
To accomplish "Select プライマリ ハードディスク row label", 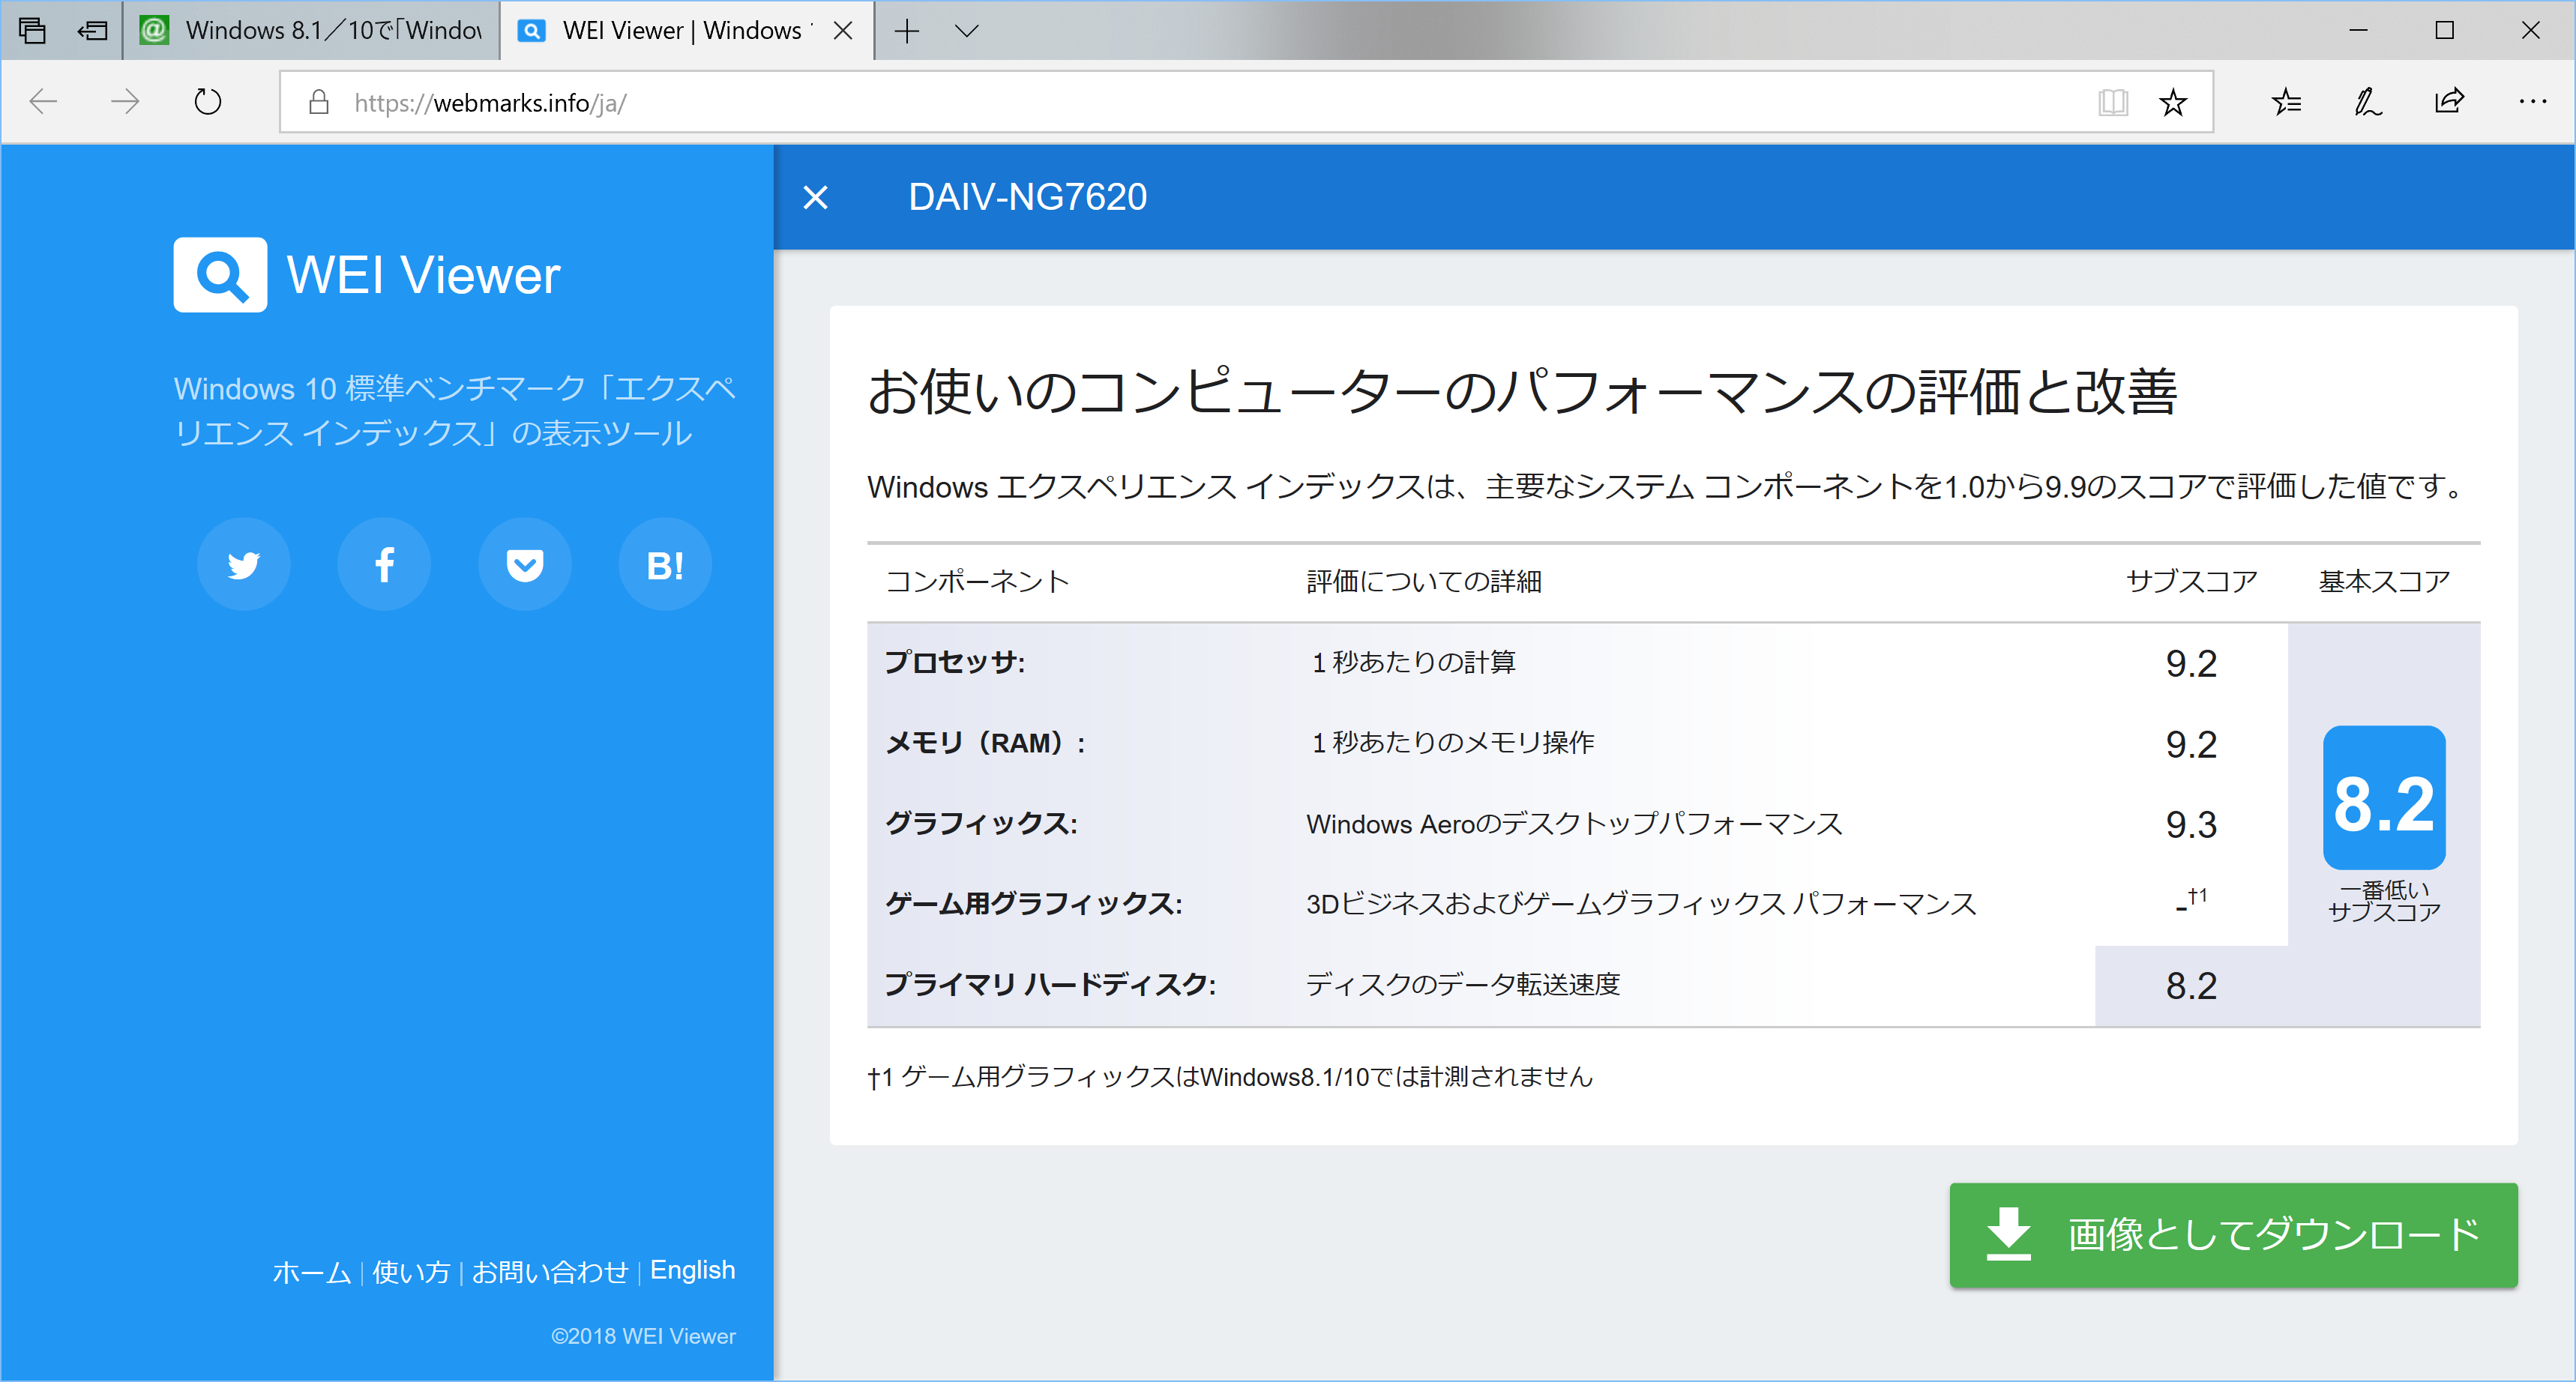I will click(1050, 985).
